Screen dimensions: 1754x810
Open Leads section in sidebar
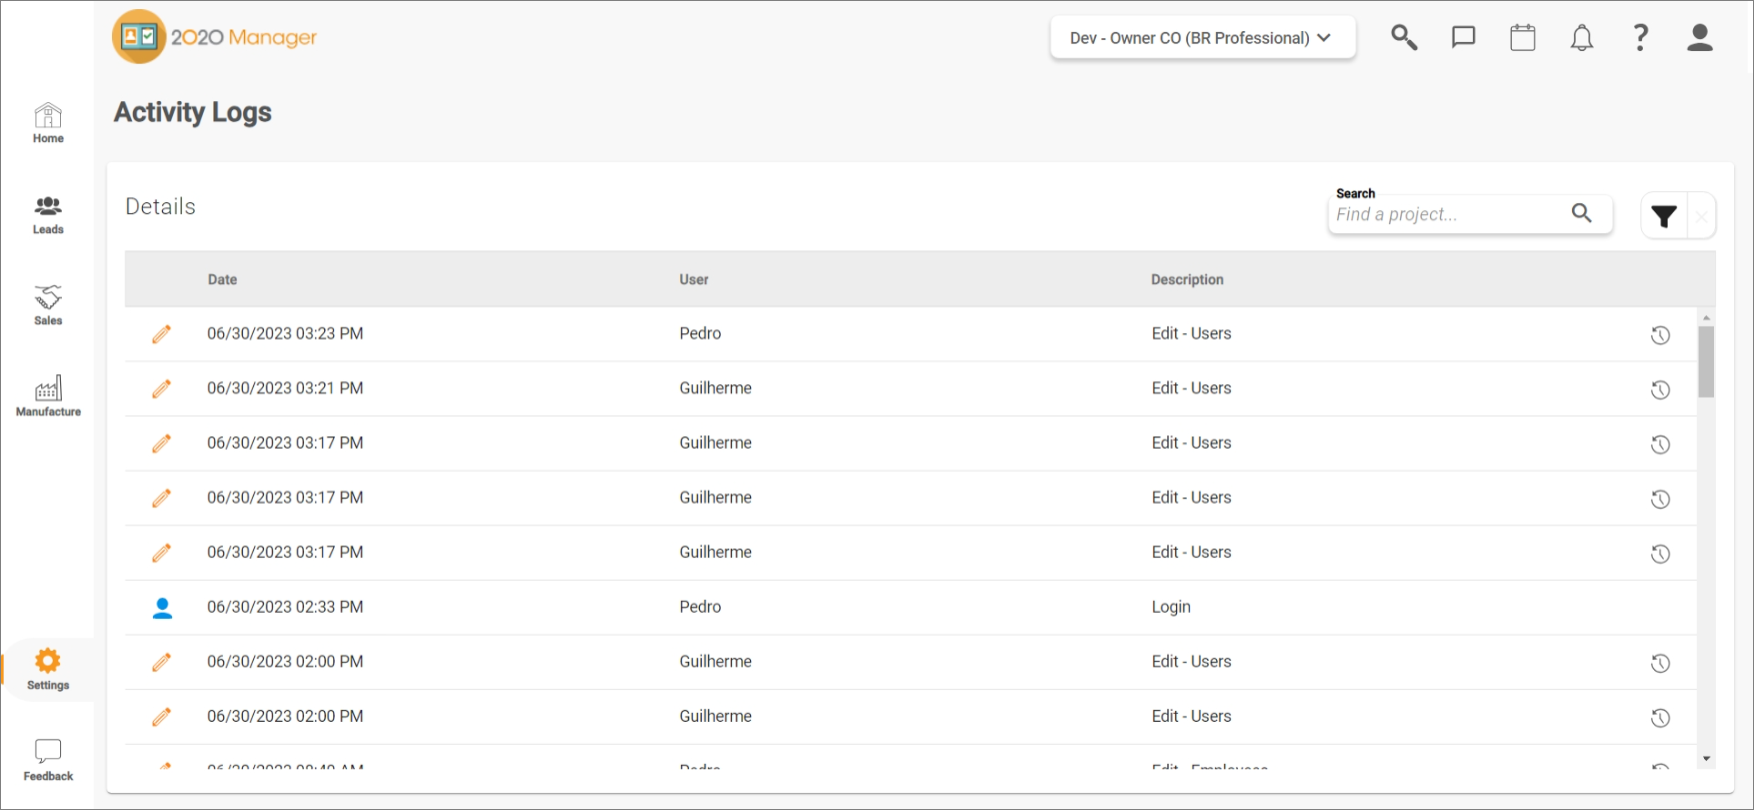pos(48,214)
